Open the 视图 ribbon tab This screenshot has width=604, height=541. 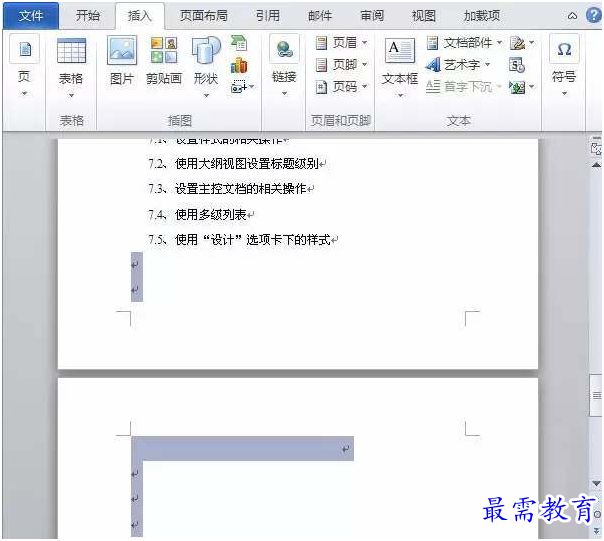tap(424, 16)
